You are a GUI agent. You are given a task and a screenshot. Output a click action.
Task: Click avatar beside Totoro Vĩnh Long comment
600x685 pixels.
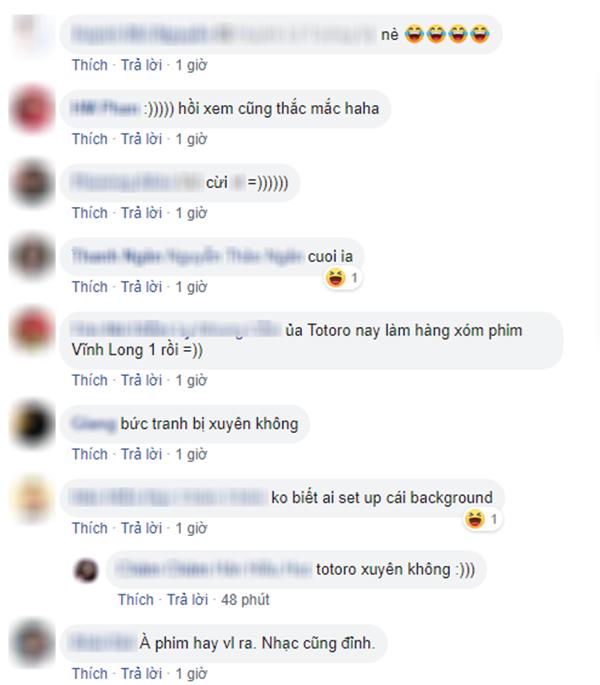tap(33, 331)
